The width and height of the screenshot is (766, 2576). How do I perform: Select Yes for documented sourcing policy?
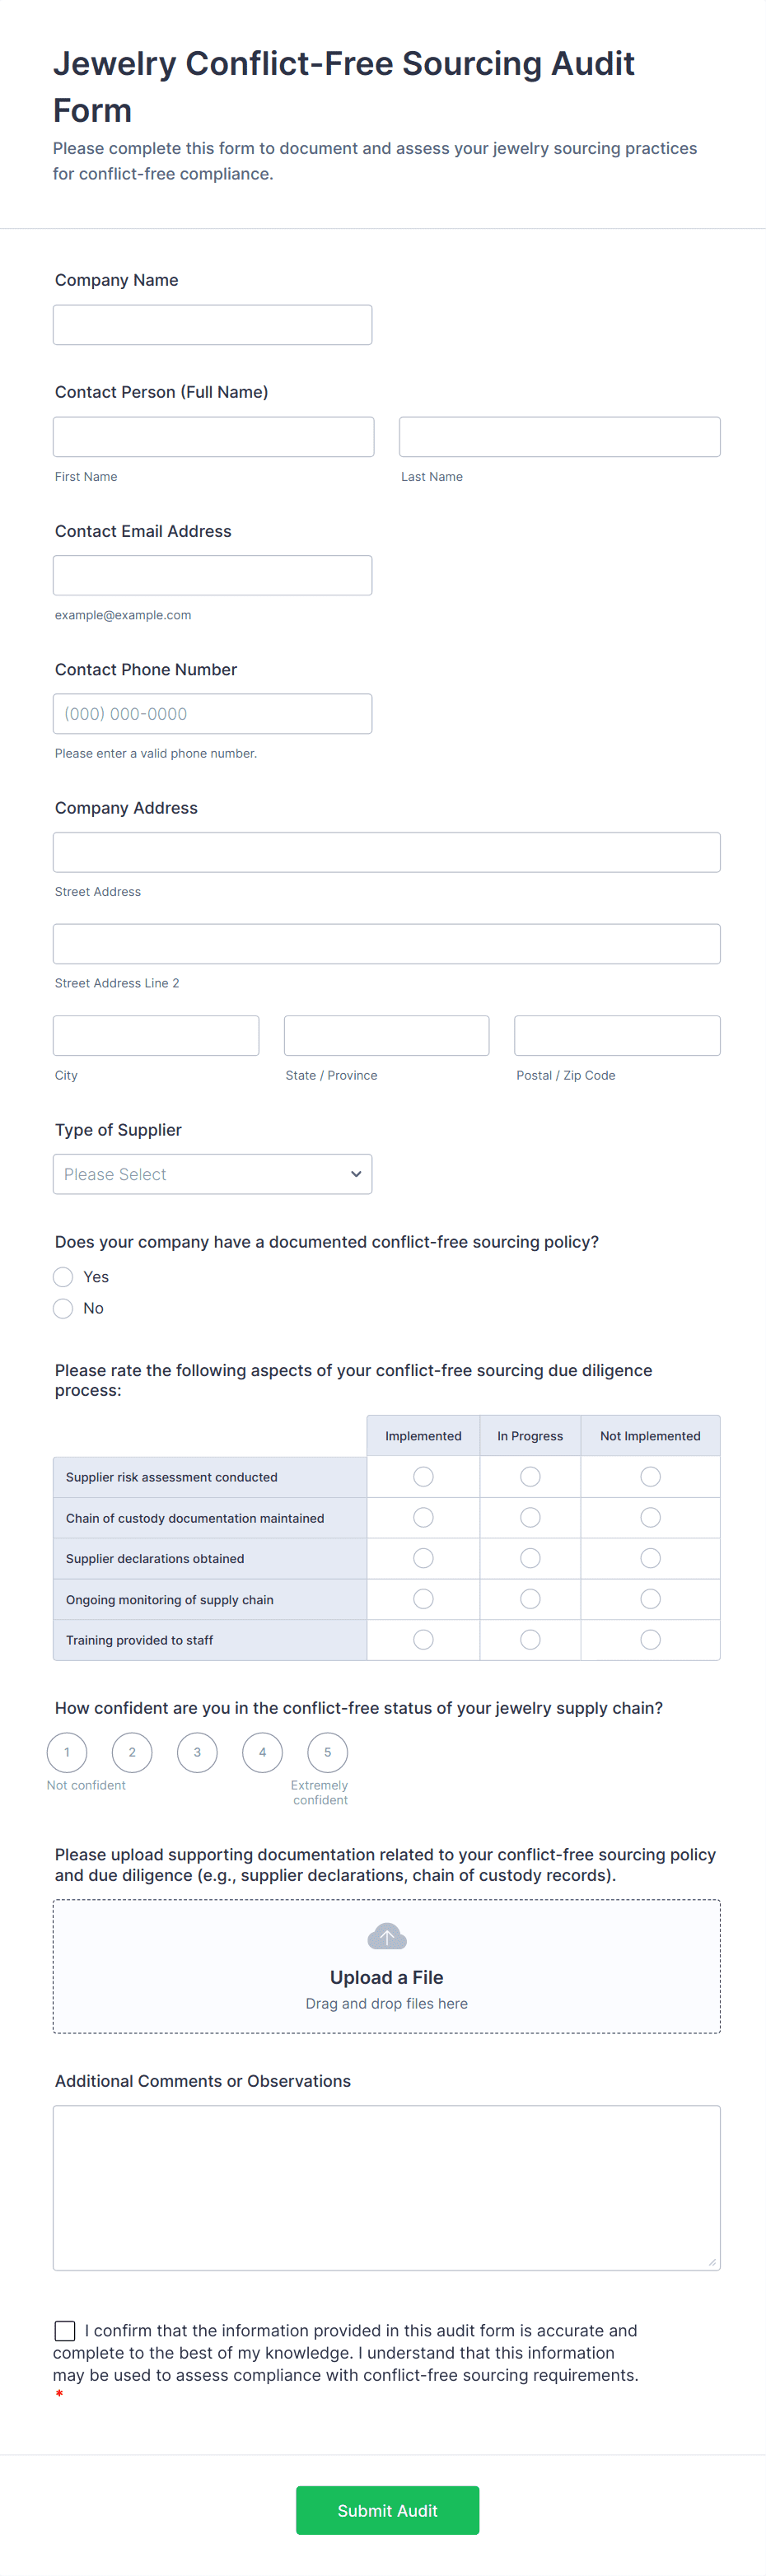(x=63, y=1277)
